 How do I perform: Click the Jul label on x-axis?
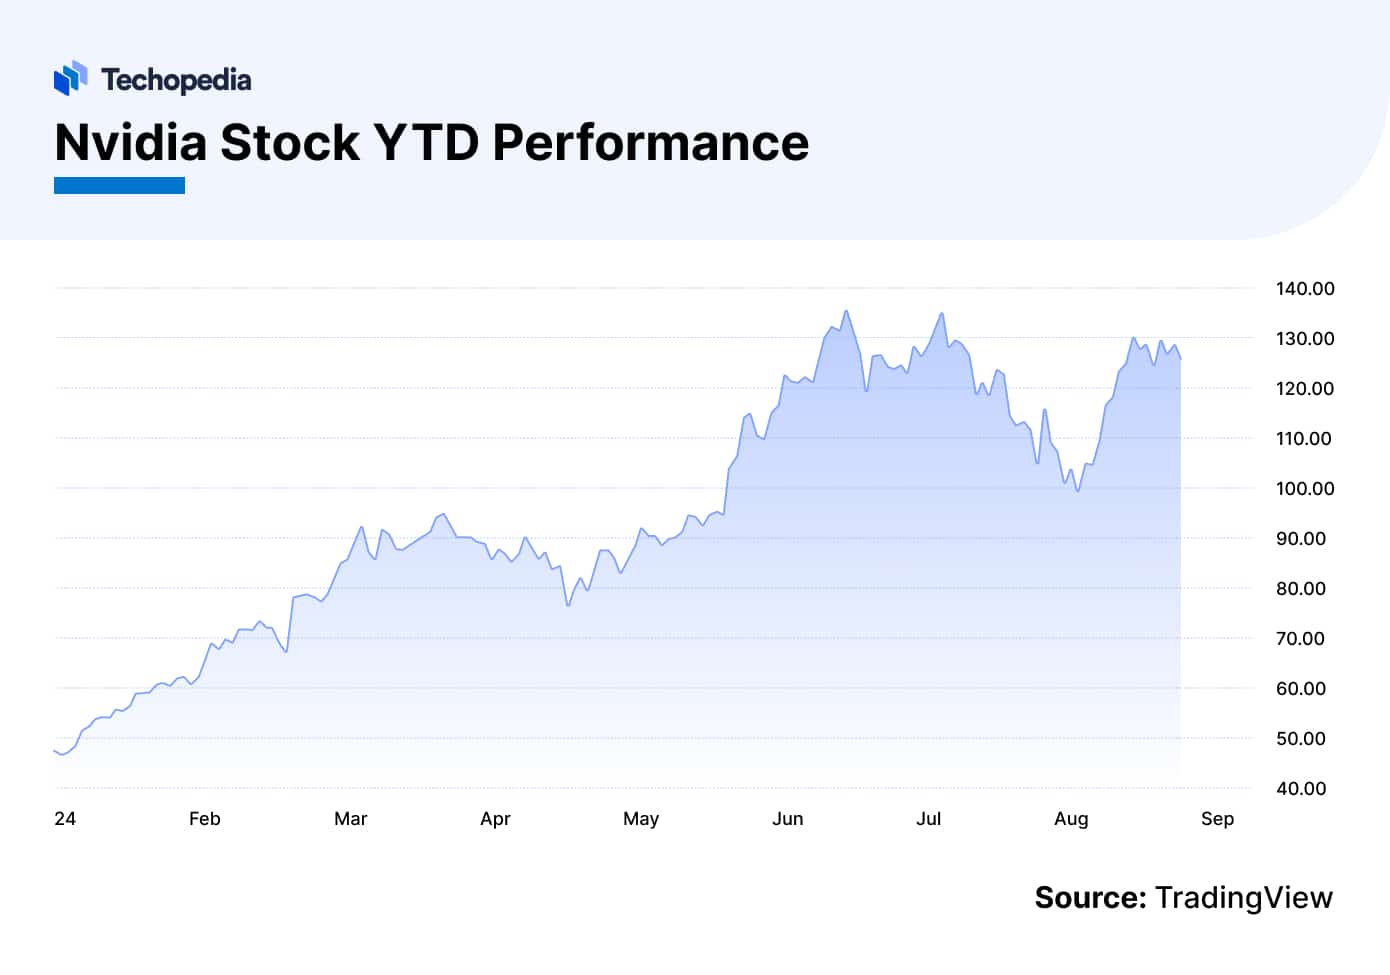(x=928, y=818)
